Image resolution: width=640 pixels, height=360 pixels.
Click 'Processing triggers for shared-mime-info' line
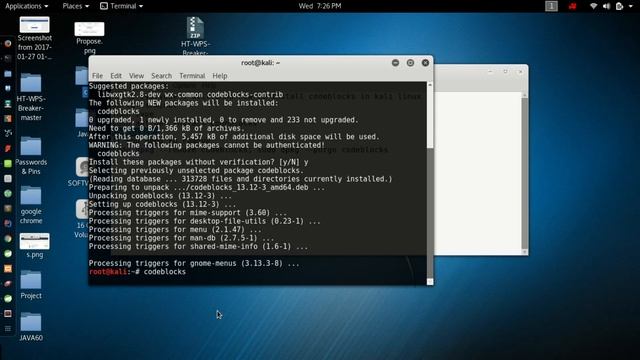(x=198, y=247)
